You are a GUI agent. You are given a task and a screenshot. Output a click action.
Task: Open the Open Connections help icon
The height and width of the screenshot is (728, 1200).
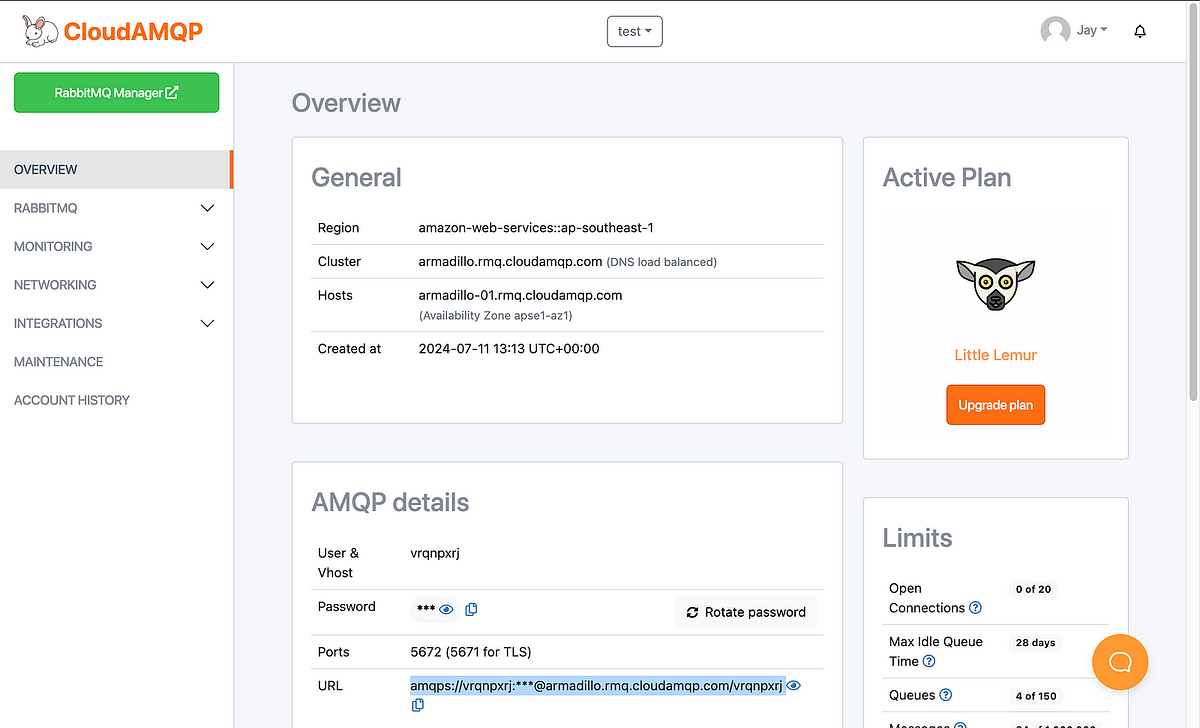[x=973, y=608]
